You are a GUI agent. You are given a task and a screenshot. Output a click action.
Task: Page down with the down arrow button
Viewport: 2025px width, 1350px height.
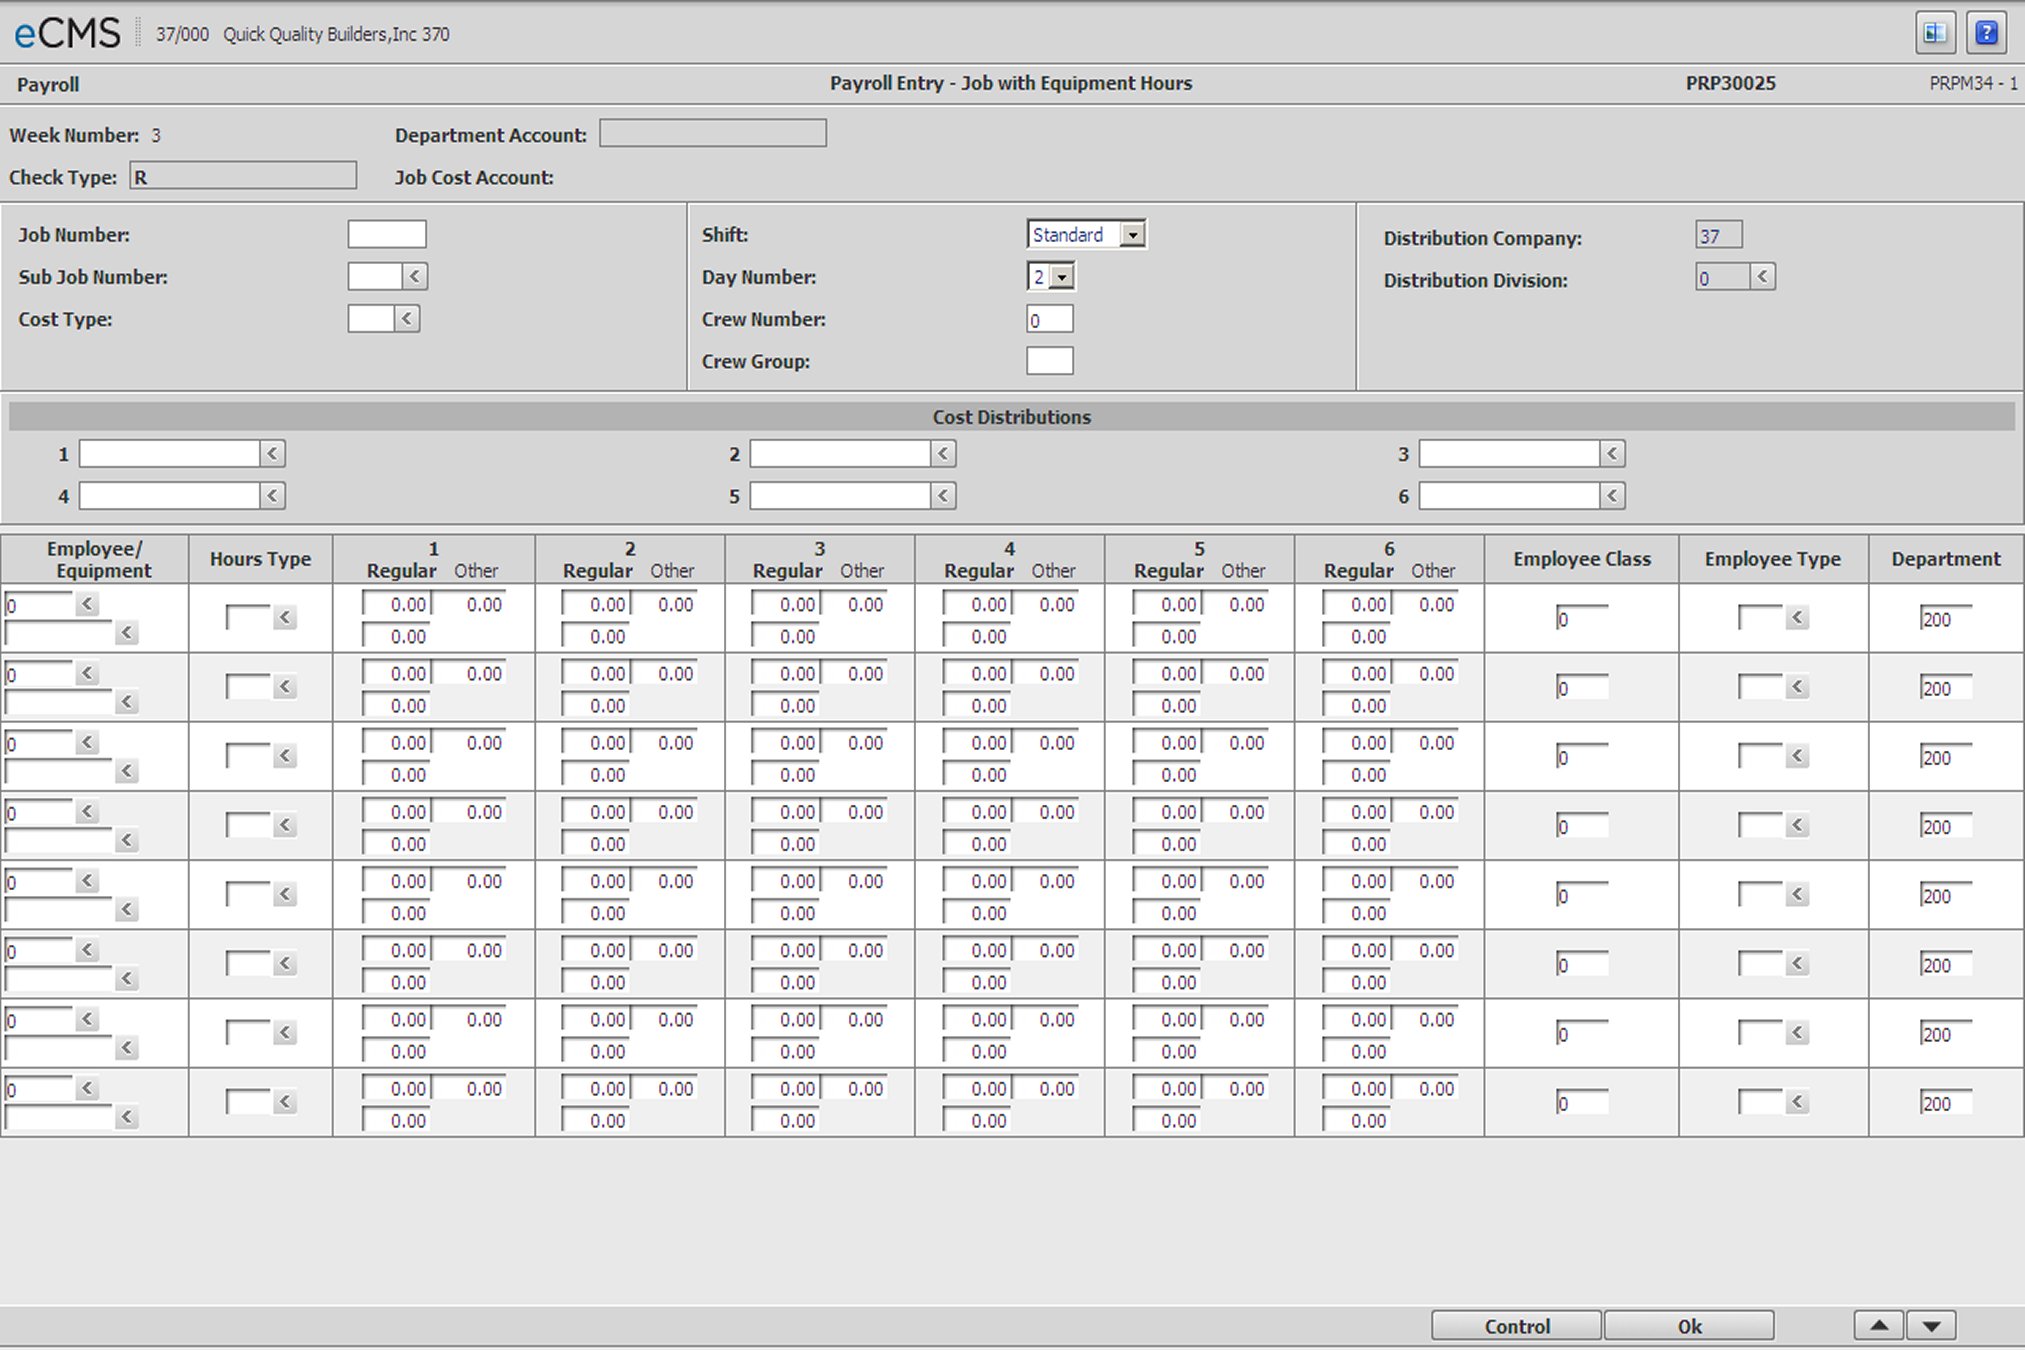coord(1931,1326)
